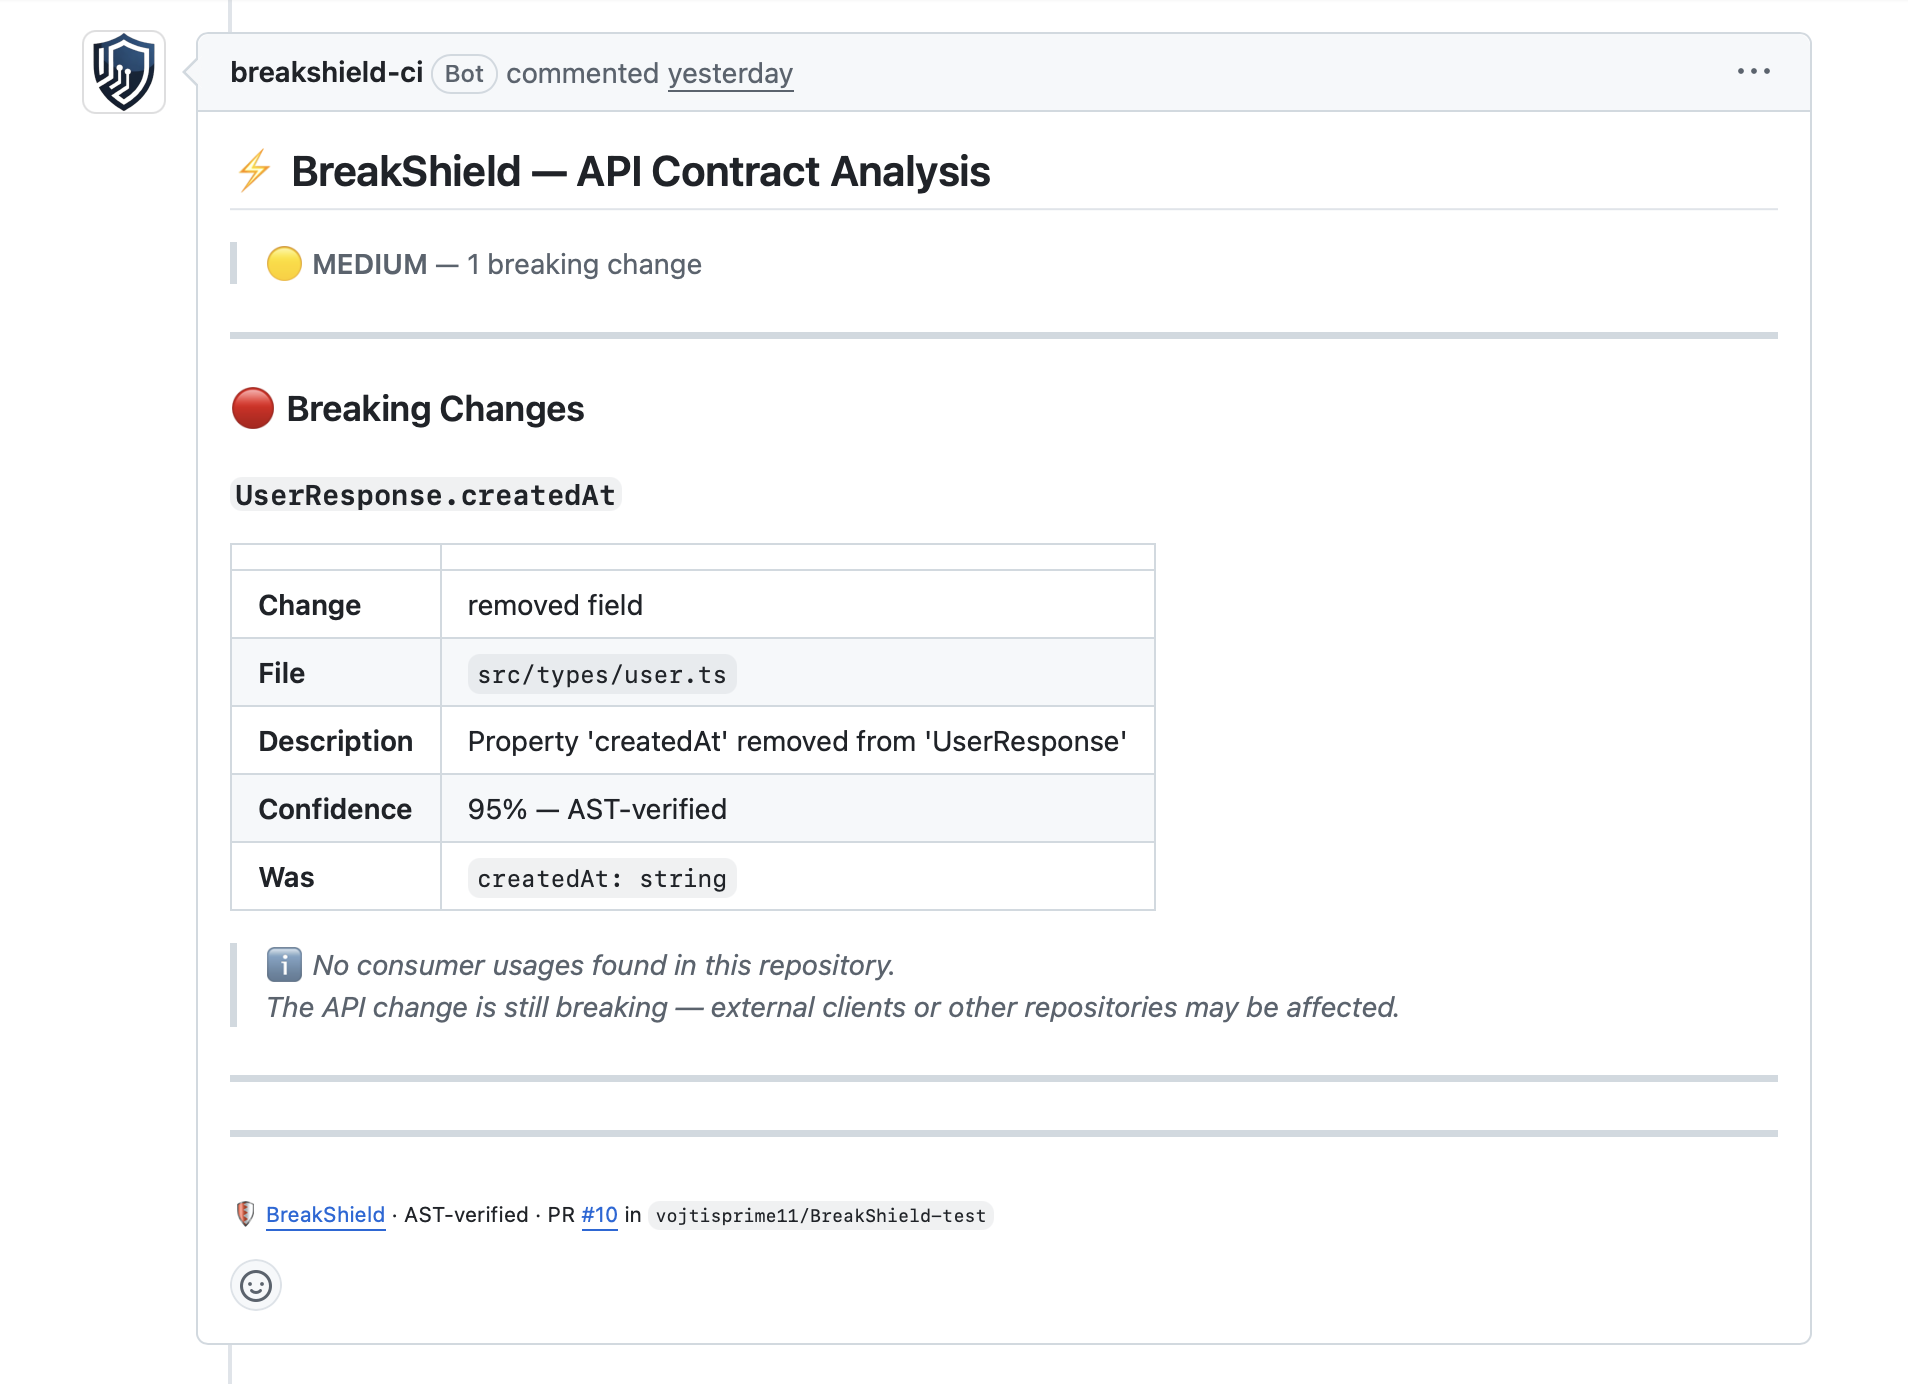Click the 'File' row label
The image size is (1908, 1384).
[281, 673]
